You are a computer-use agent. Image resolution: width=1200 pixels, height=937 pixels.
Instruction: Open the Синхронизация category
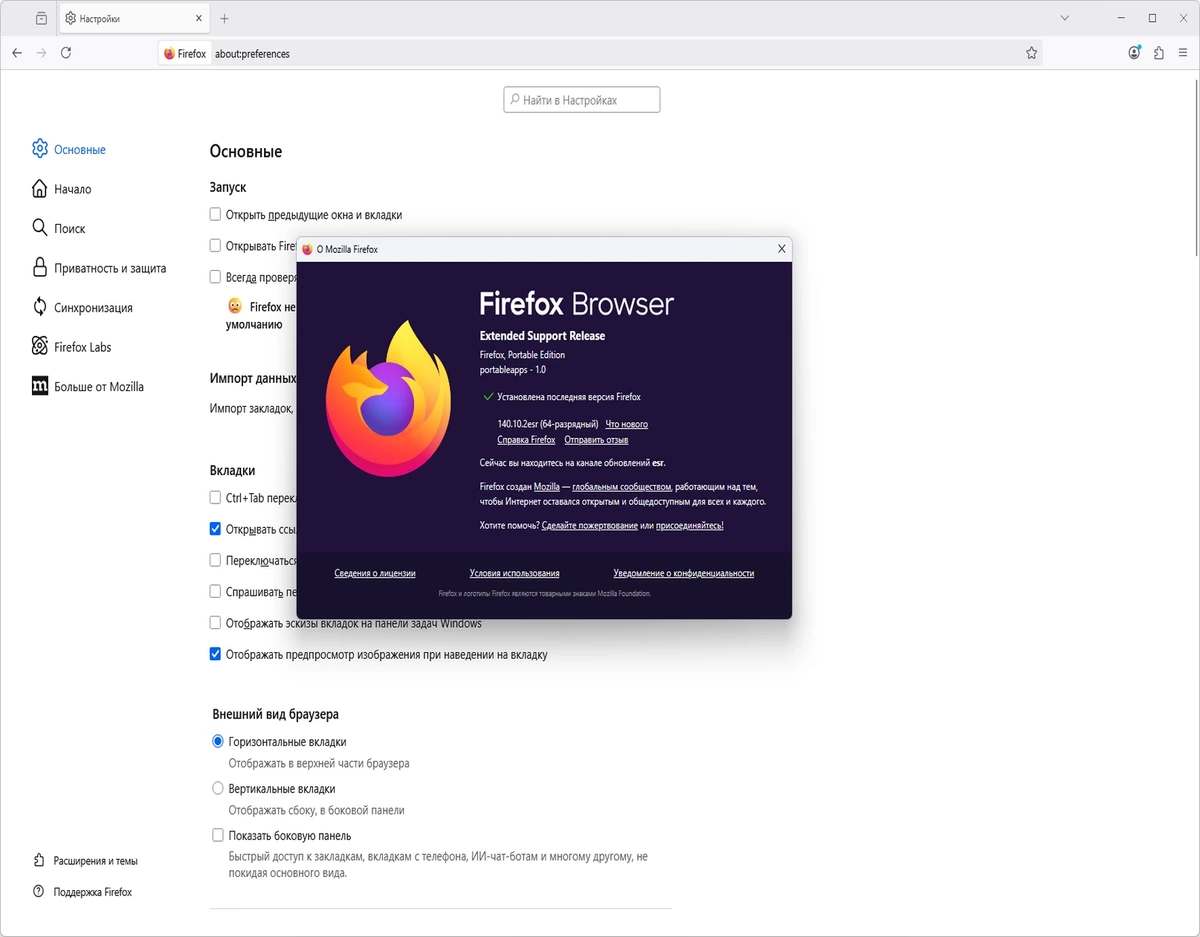pyautogui.click(x=82, y=307)
